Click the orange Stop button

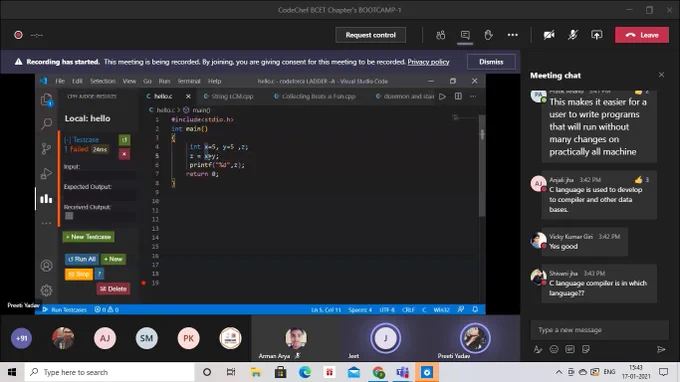[78, 274]
